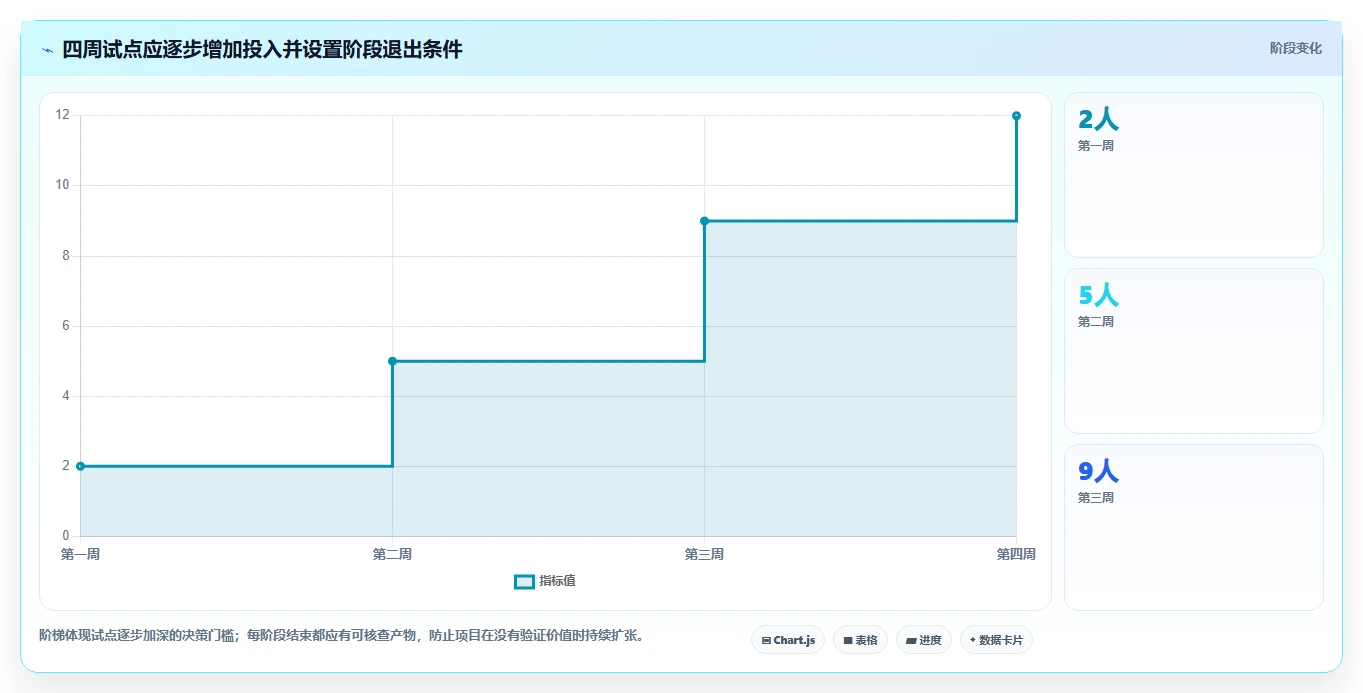Click the sparkle icon in 数据卡片 tag
1363x693 pixels.
click(973, 640)
